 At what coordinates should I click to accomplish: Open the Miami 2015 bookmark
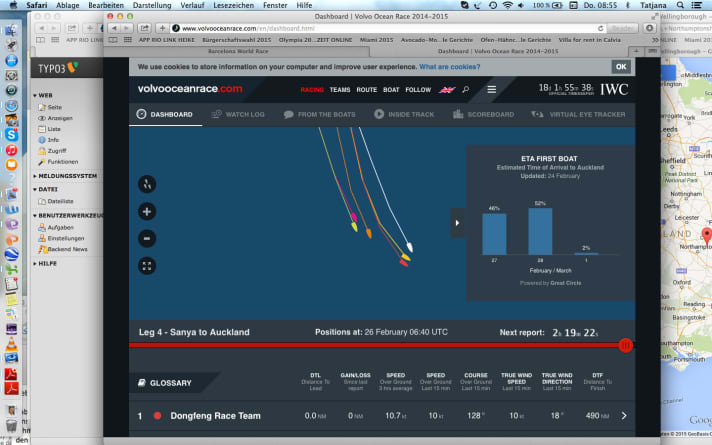(x=376, y=40)
